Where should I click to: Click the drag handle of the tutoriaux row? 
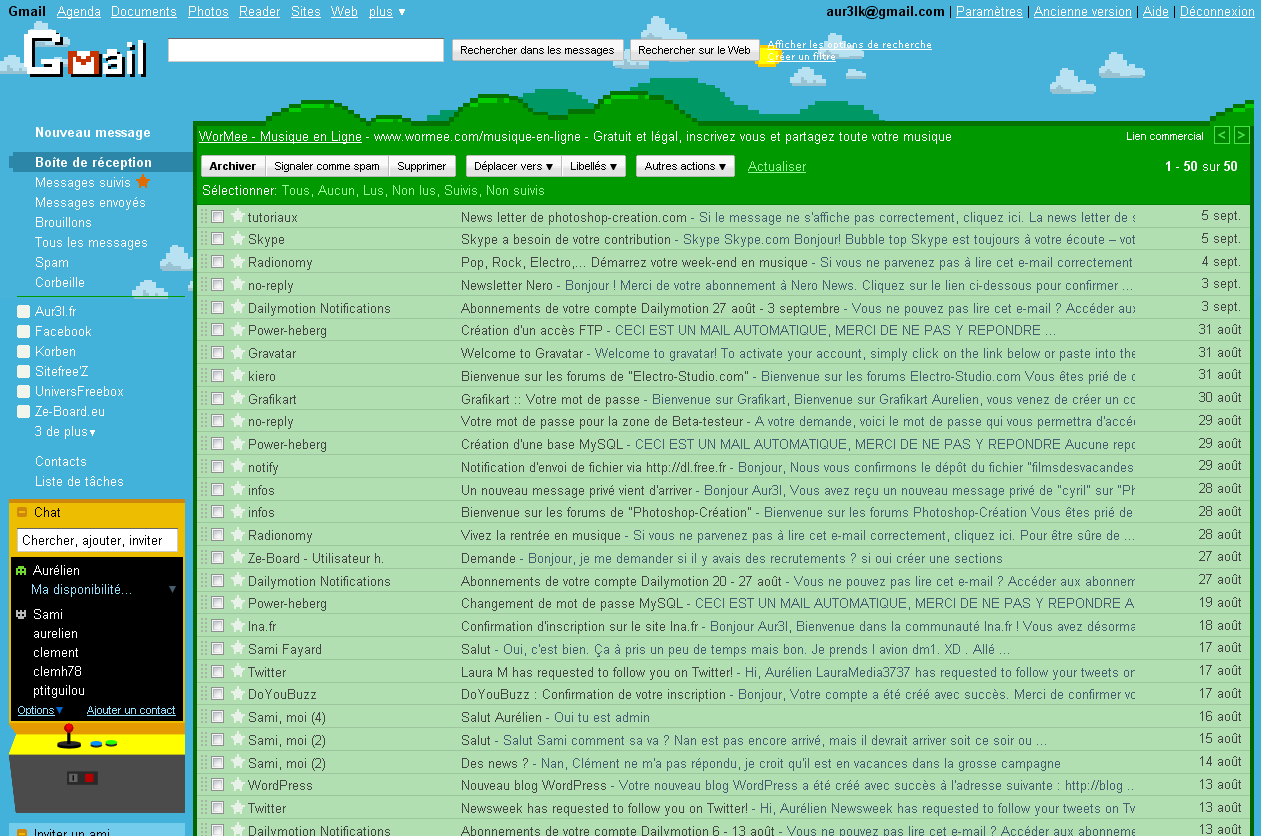(x=204, y=217)
